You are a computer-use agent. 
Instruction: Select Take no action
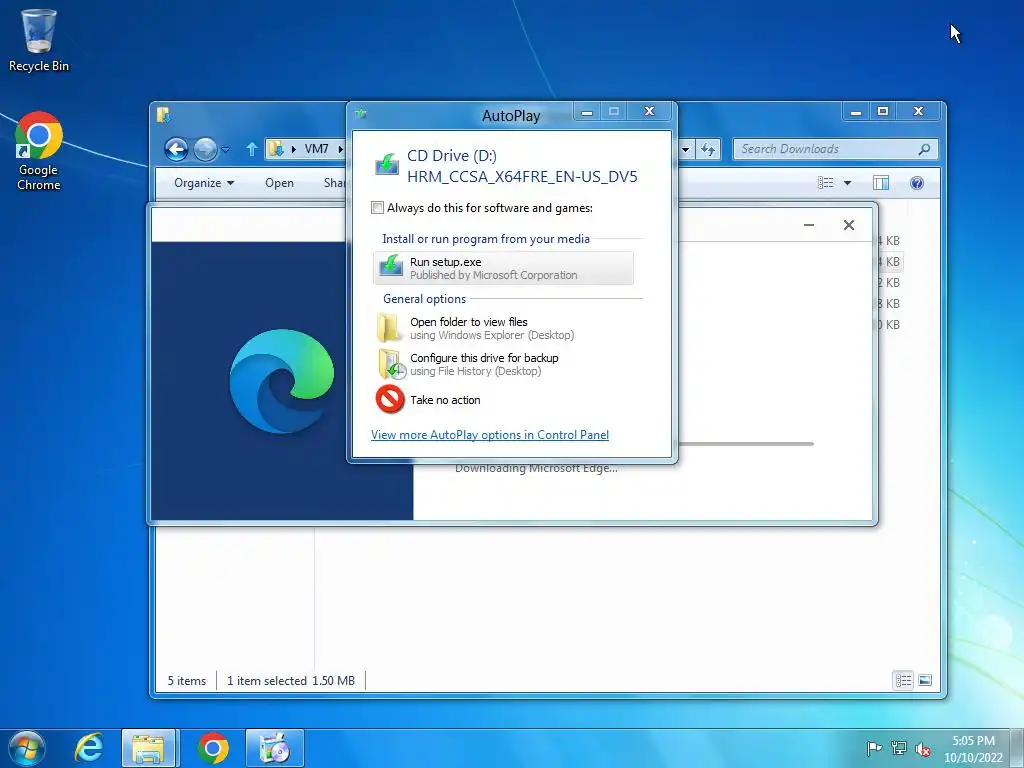point(428,400)
